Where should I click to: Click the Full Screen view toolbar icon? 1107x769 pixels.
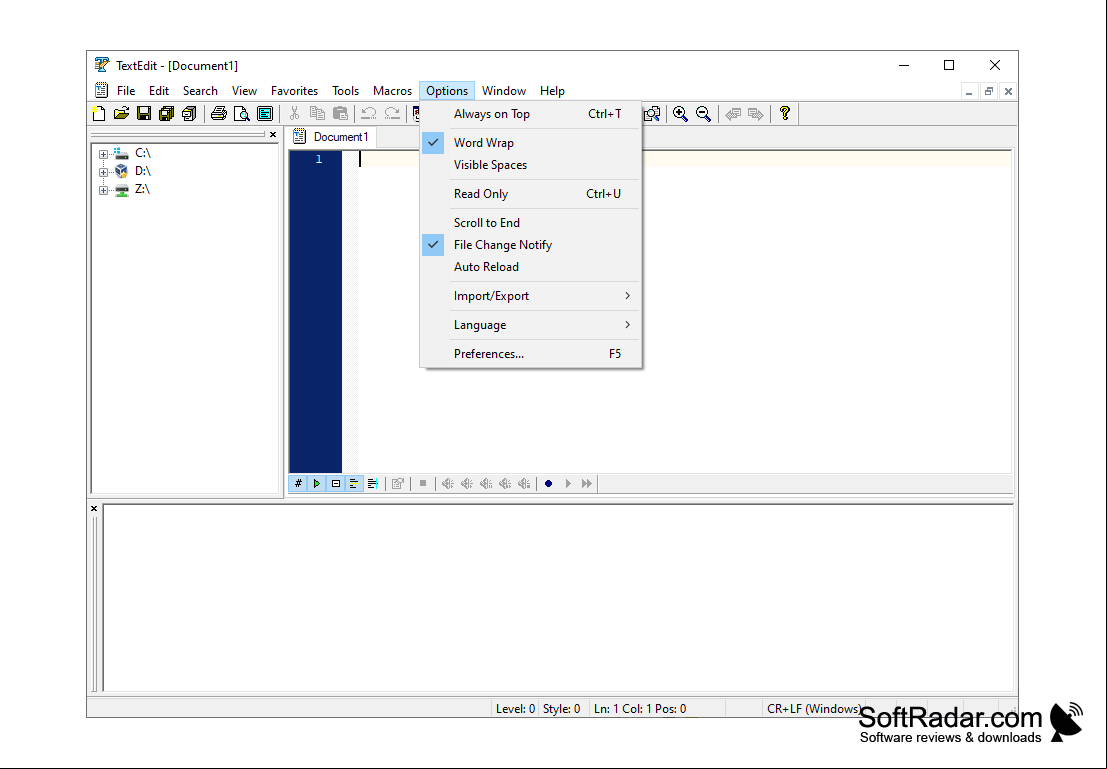click(265, 114)
